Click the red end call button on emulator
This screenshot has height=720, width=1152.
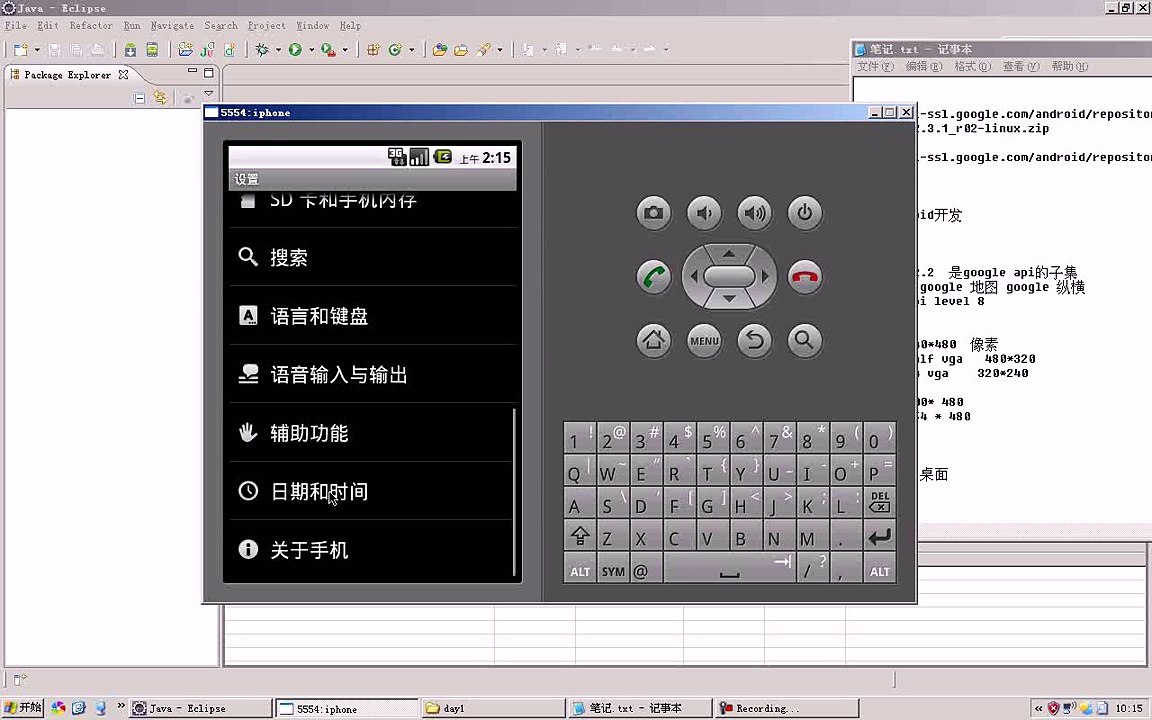pos(804,277)
